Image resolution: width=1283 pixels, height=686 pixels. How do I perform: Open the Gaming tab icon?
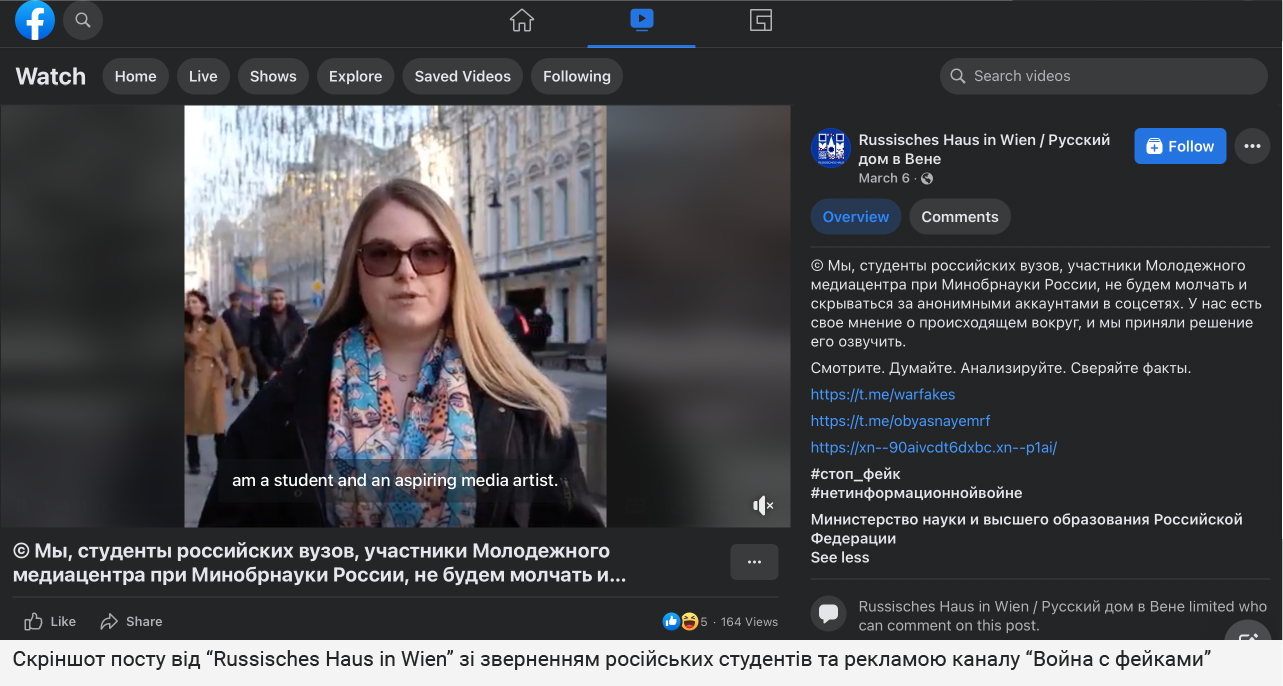761,20
